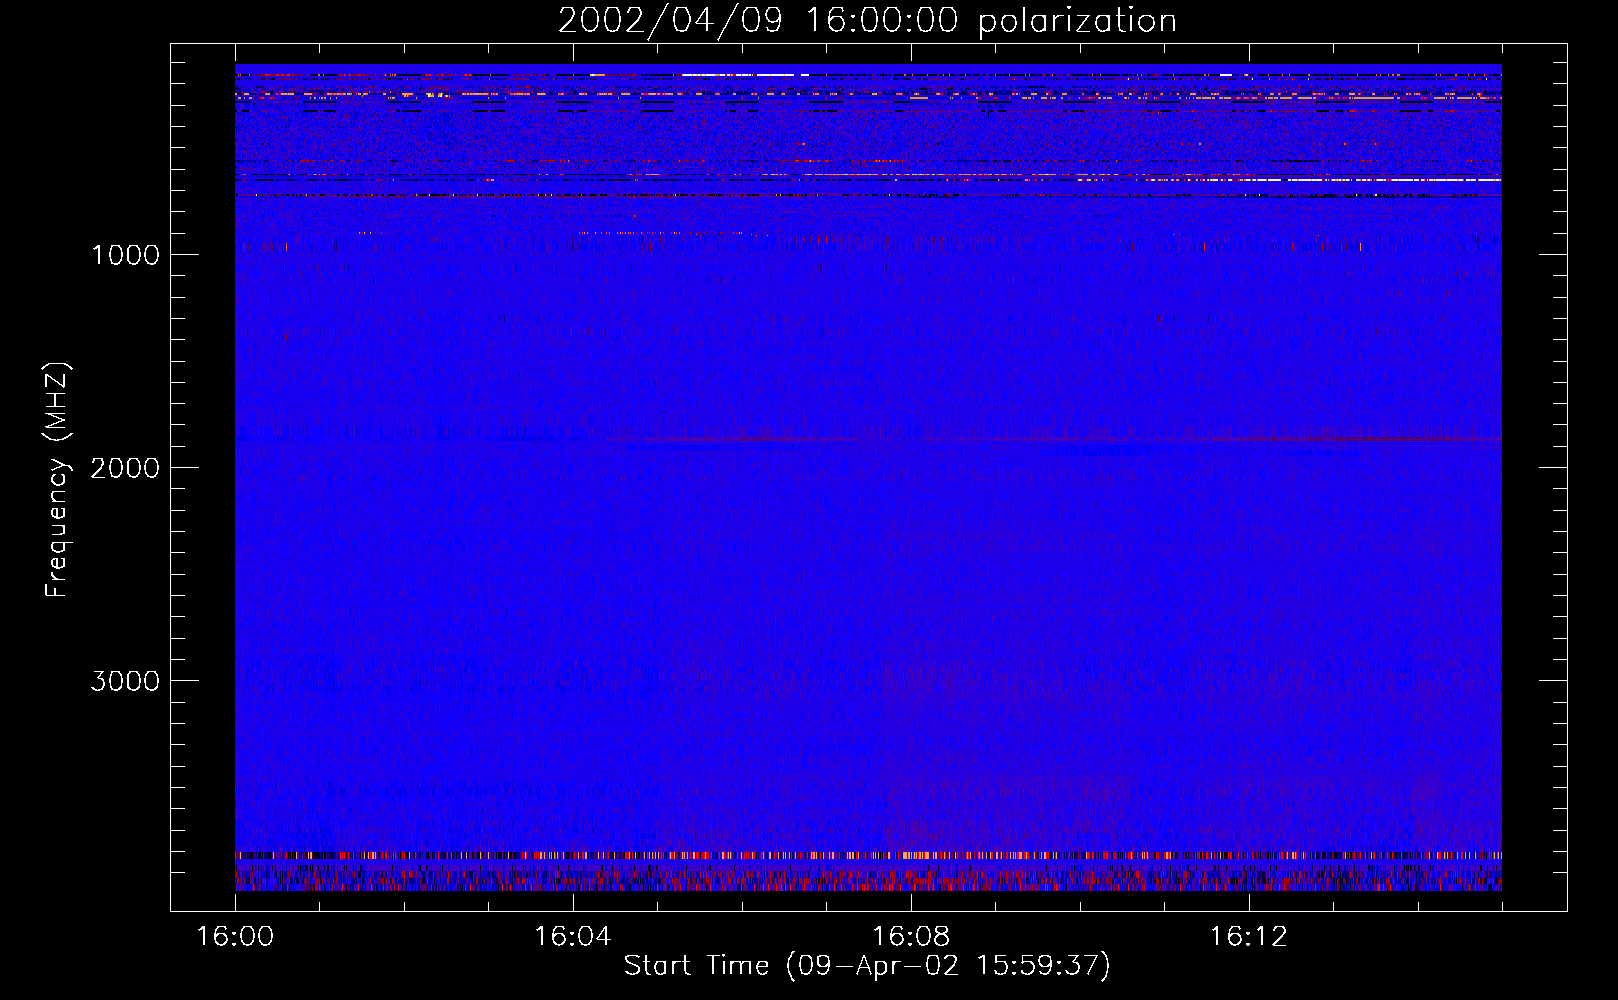
Task: Click the 1000 frequency tick label
Action: 125,255
